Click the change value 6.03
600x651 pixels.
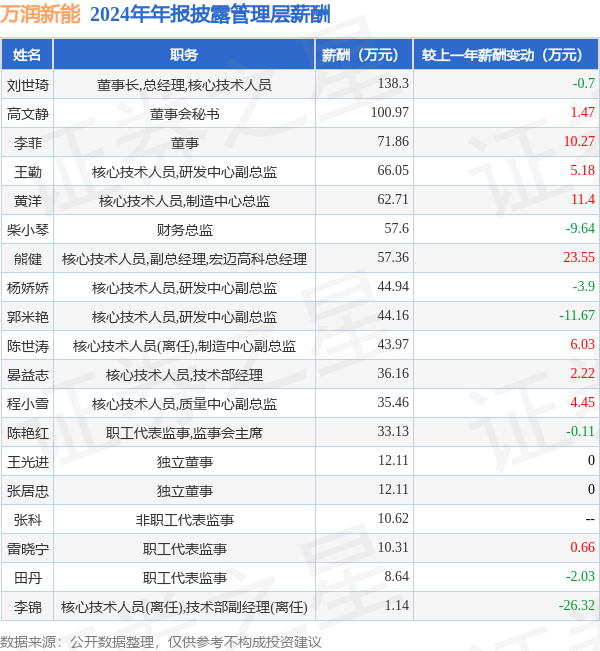click(582, 345)
